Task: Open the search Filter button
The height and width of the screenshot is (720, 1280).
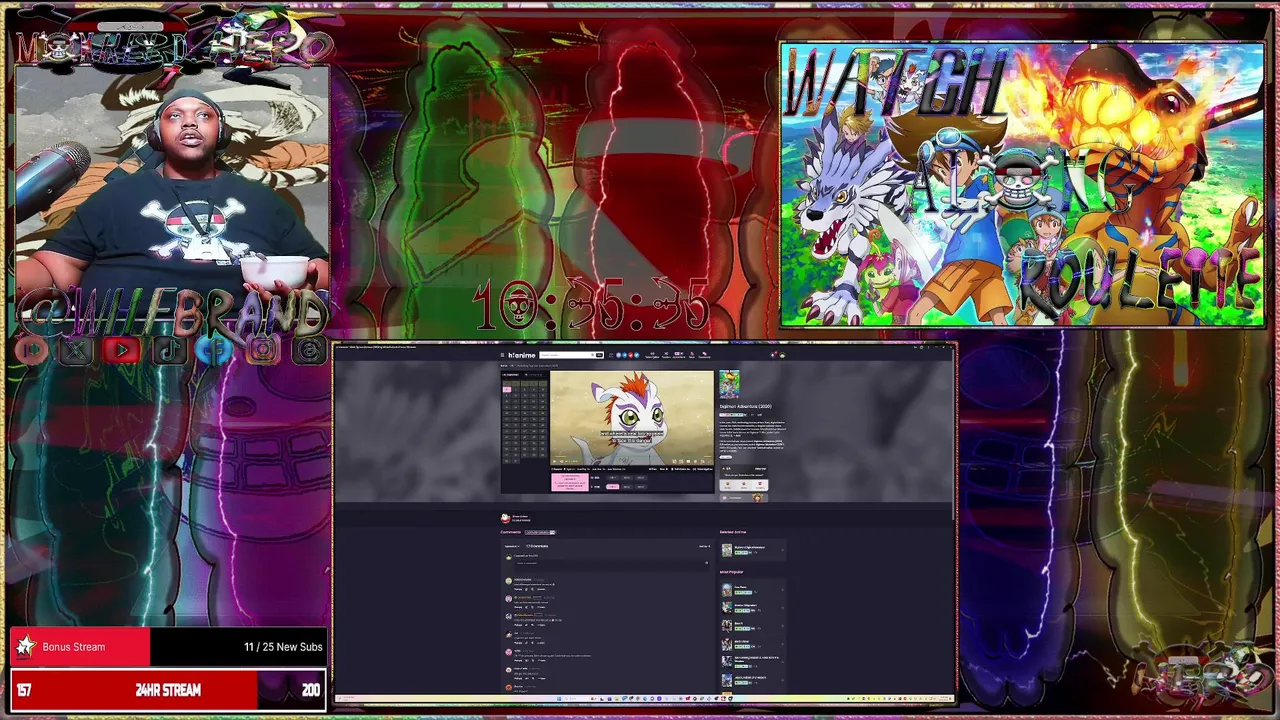Action: (599, 355)
